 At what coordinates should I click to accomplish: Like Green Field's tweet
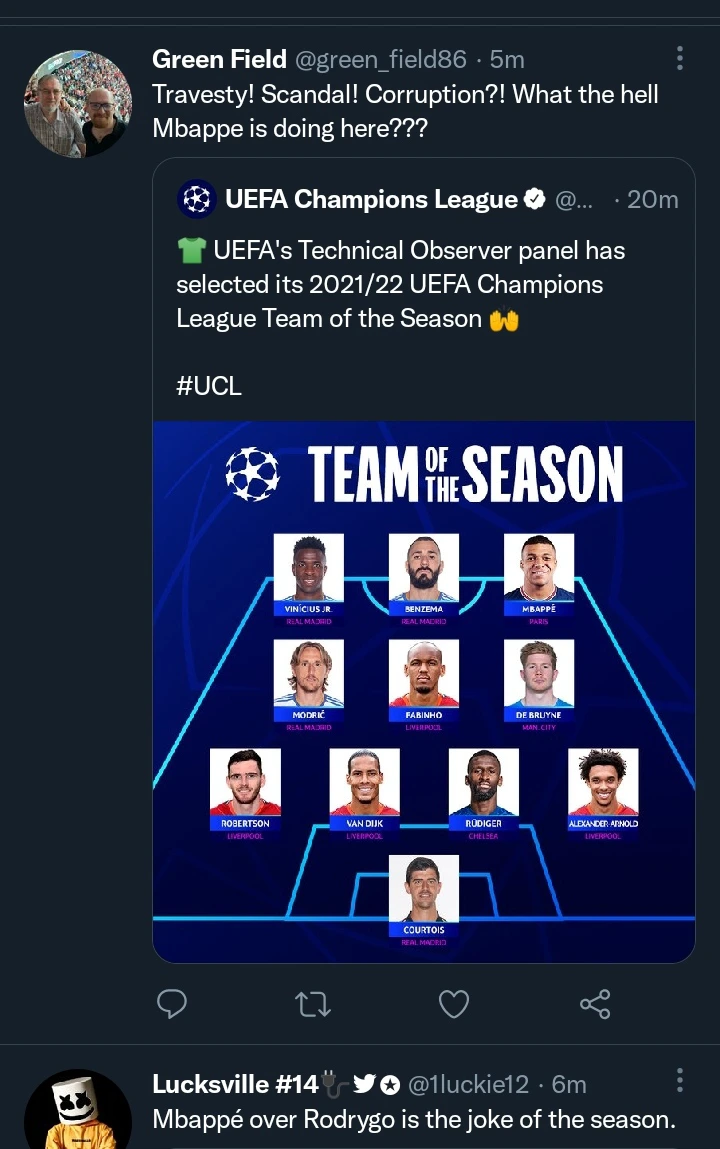[x=454, y=1003]
